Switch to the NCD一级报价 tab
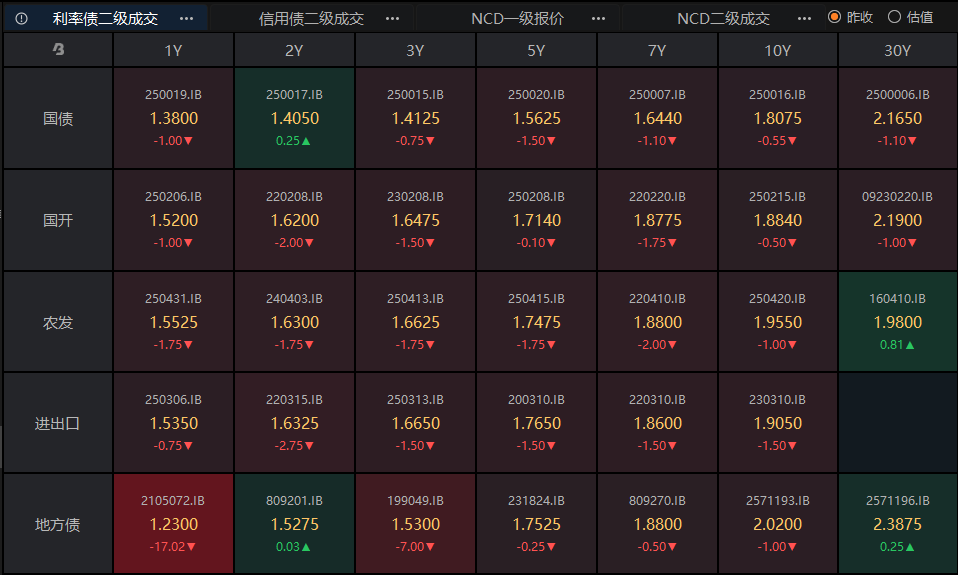This screenshot has width=958, height=575. tap(517, 18)
